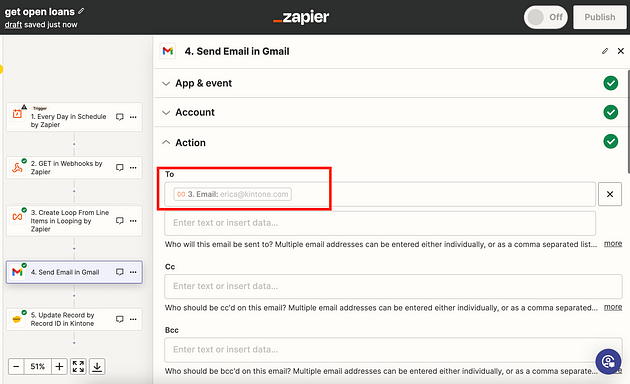Click the Webhooks icon on step 2
The image size is (630, 384).
click(x=17, y=167)
